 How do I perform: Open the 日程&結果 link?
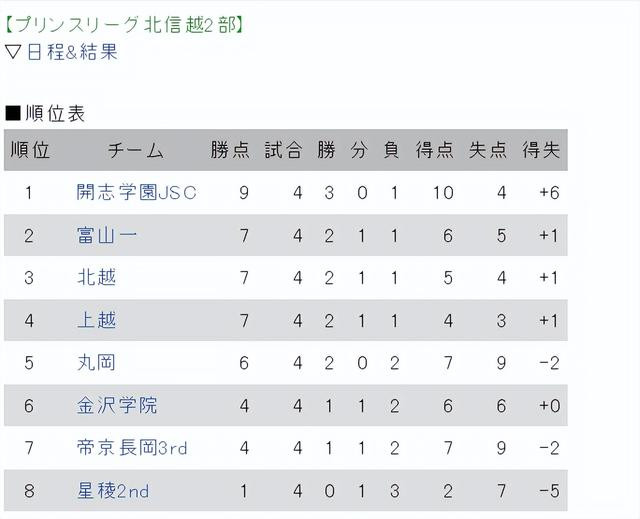point(72,52)
